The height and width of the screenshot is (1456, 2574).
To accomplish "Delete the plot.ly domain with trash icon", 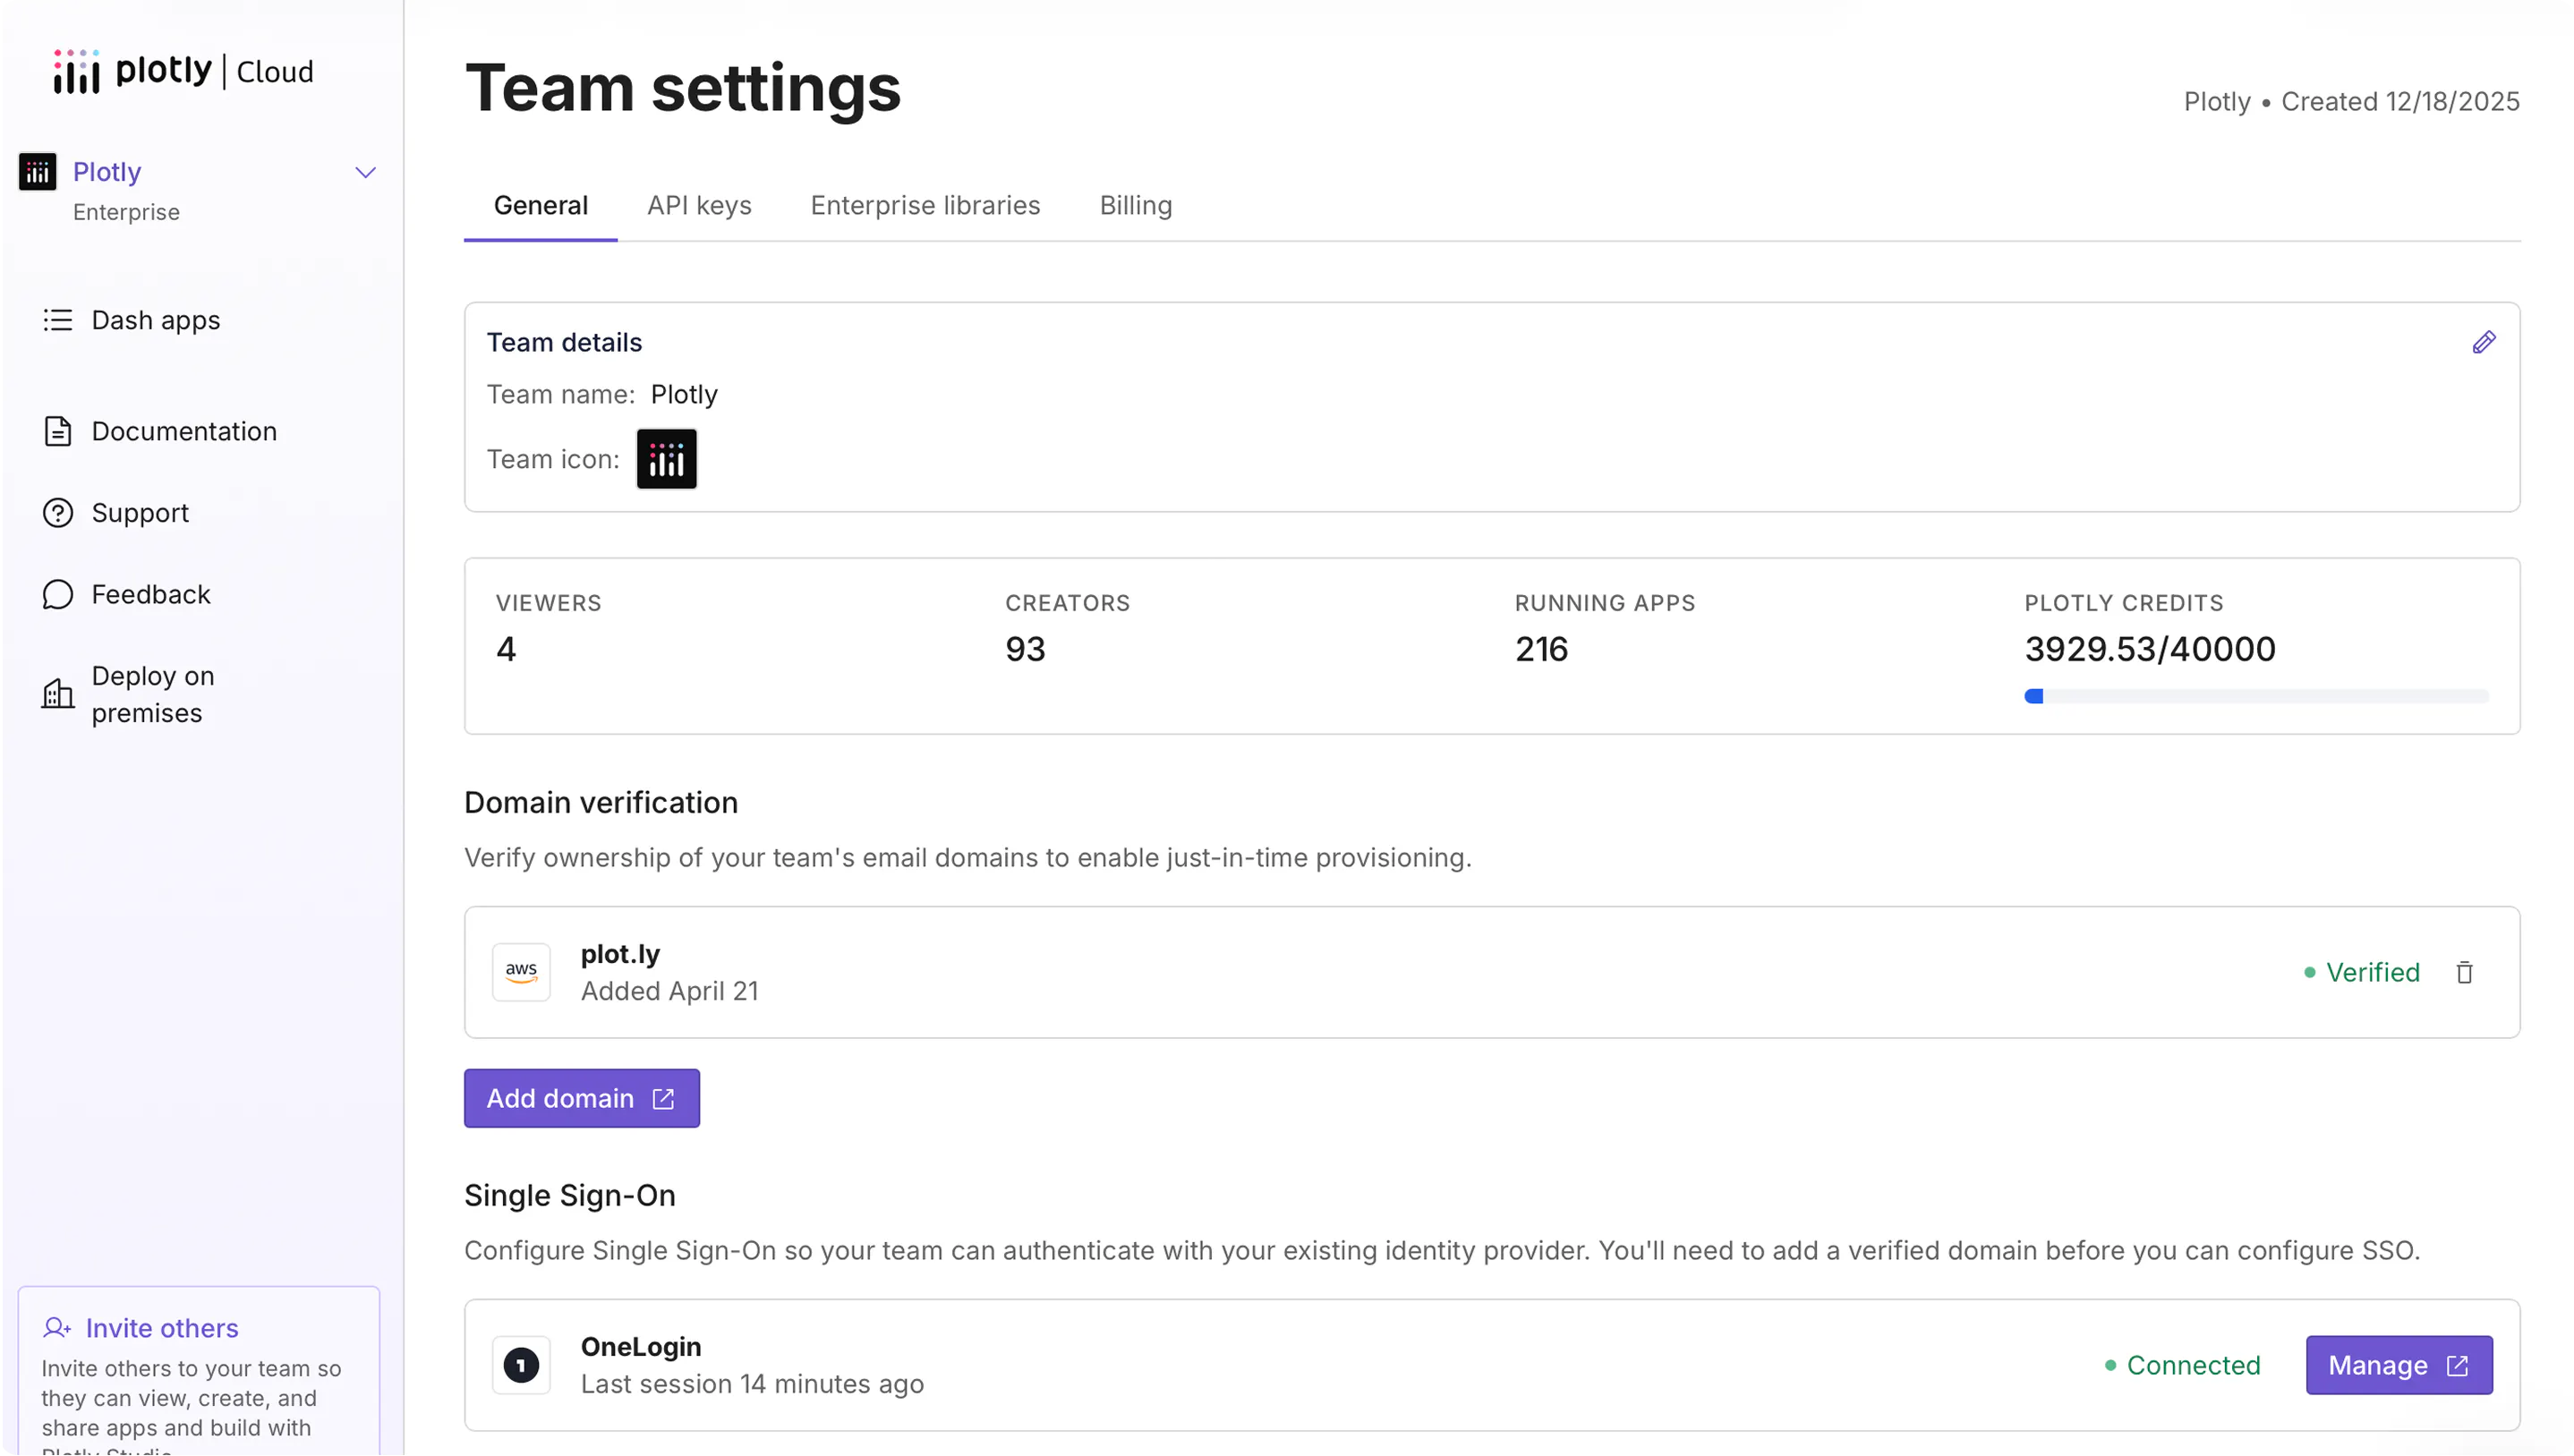I will coord(2465,972).
